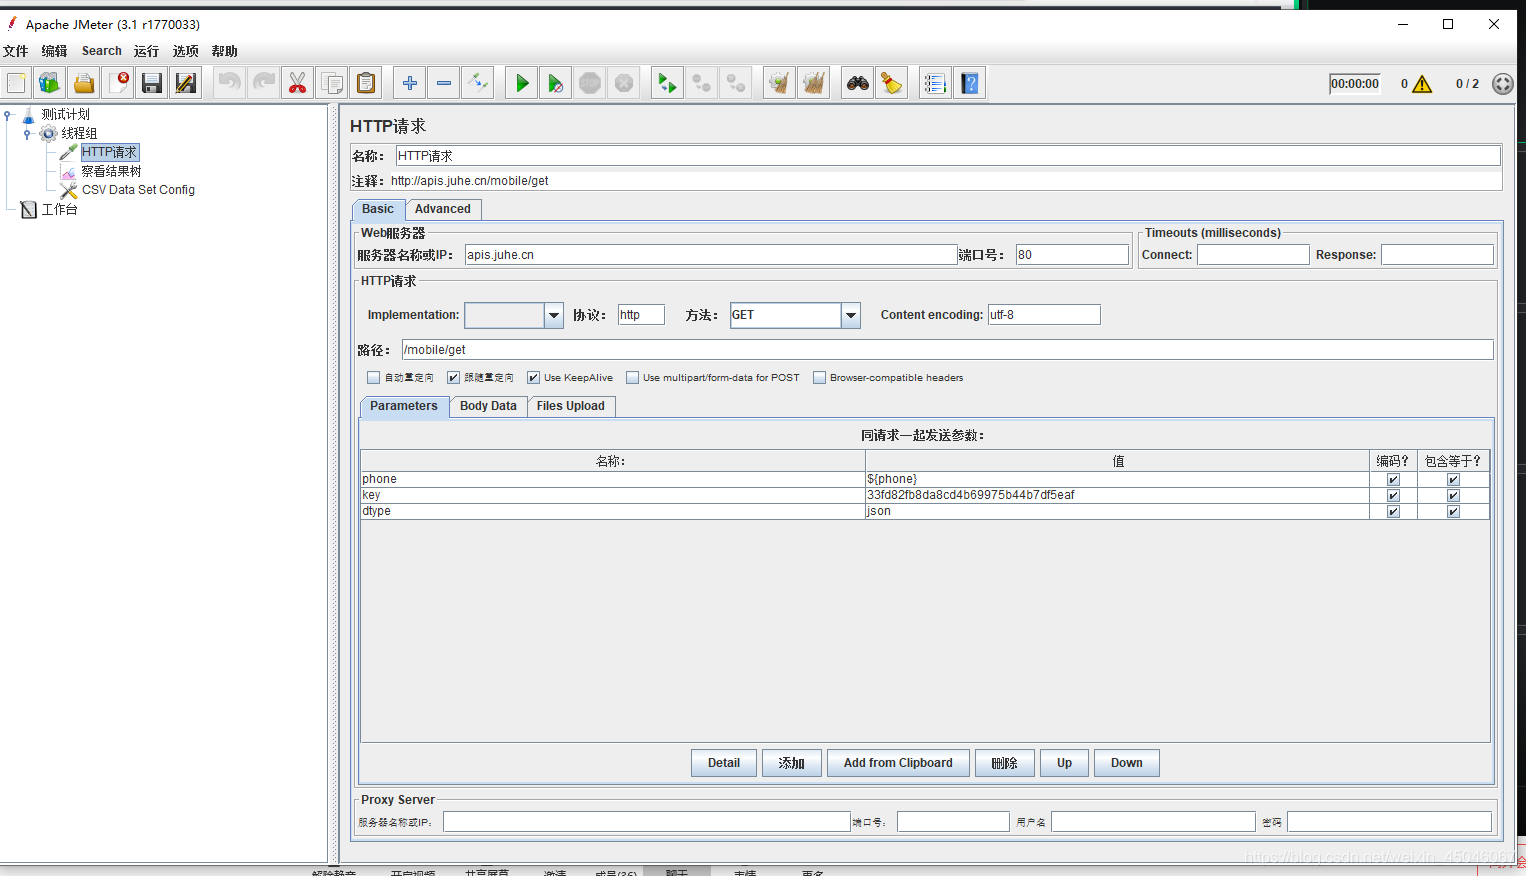Click the Copy icon
Viewport: 1526px width, 876px height.
point(332,83)
